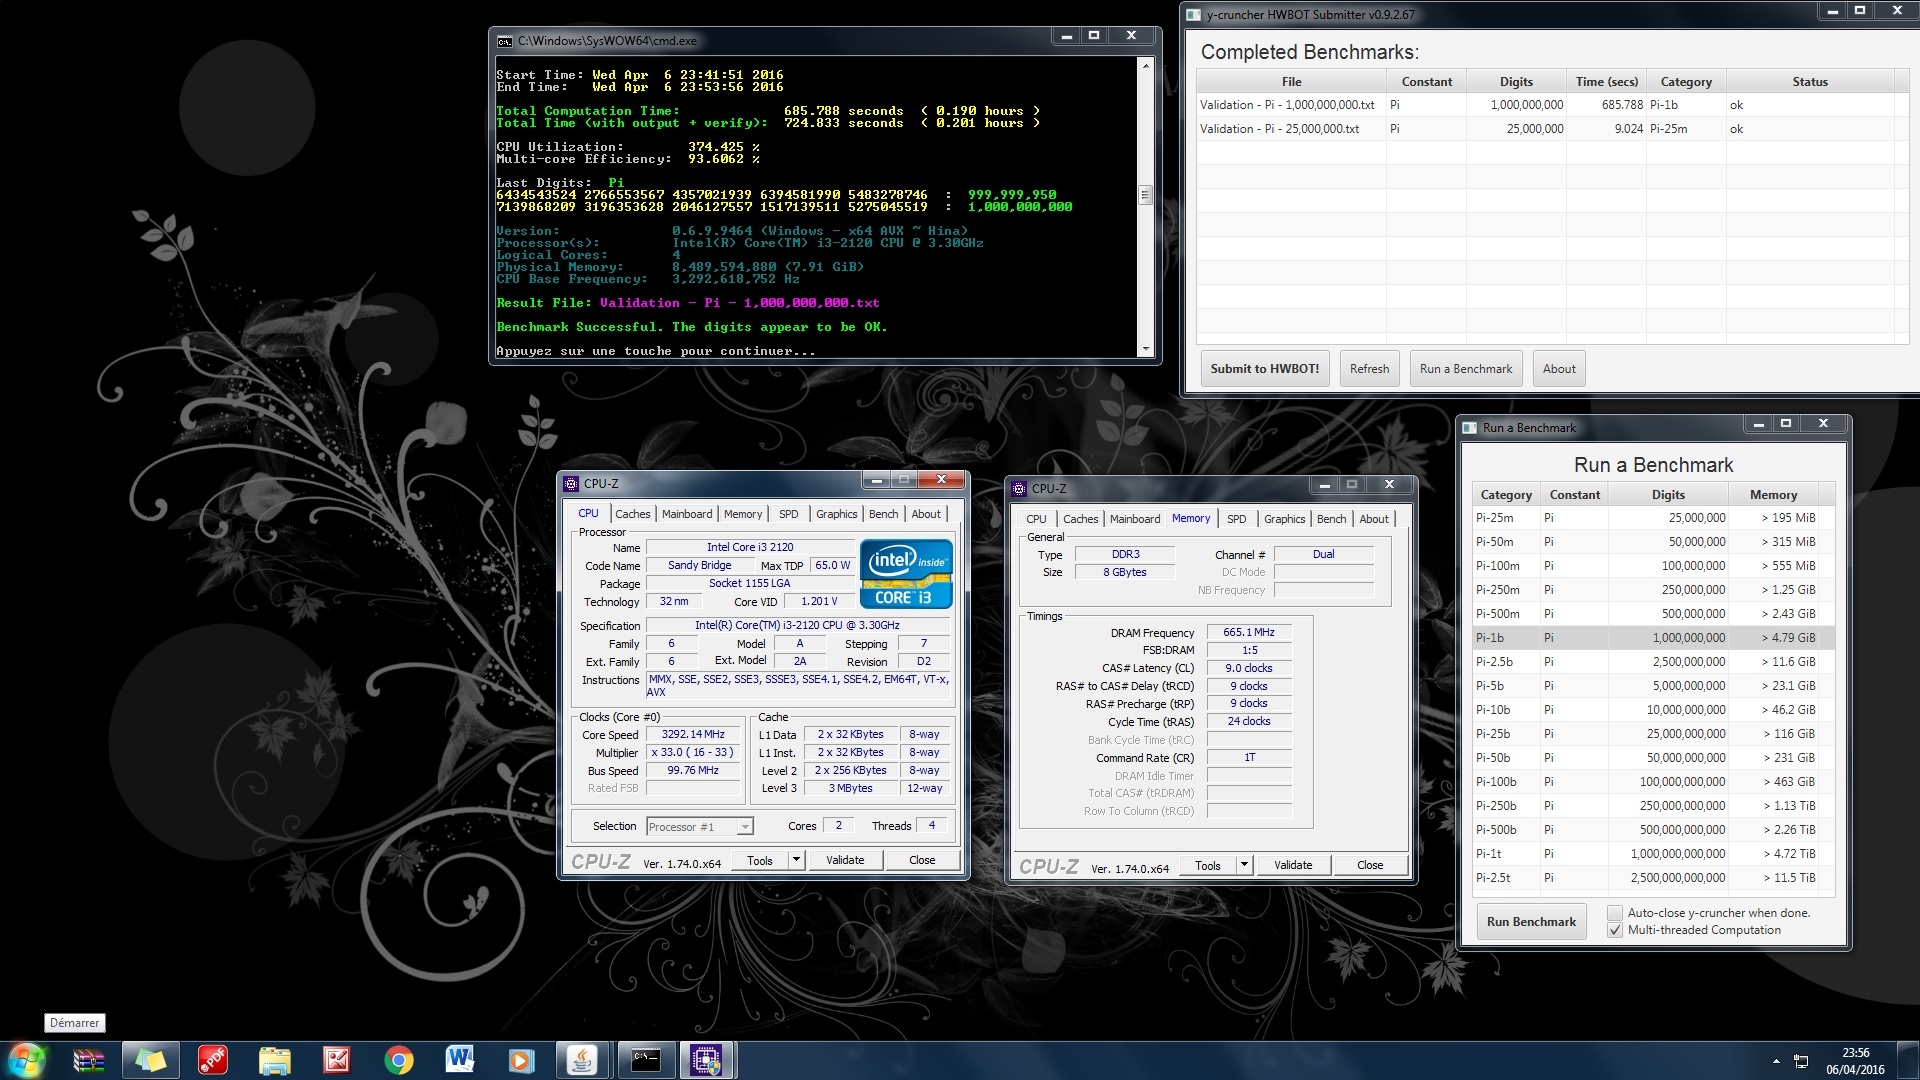Toggle Multi-threaded Computation checkbox

click(x=1614, y=930)
